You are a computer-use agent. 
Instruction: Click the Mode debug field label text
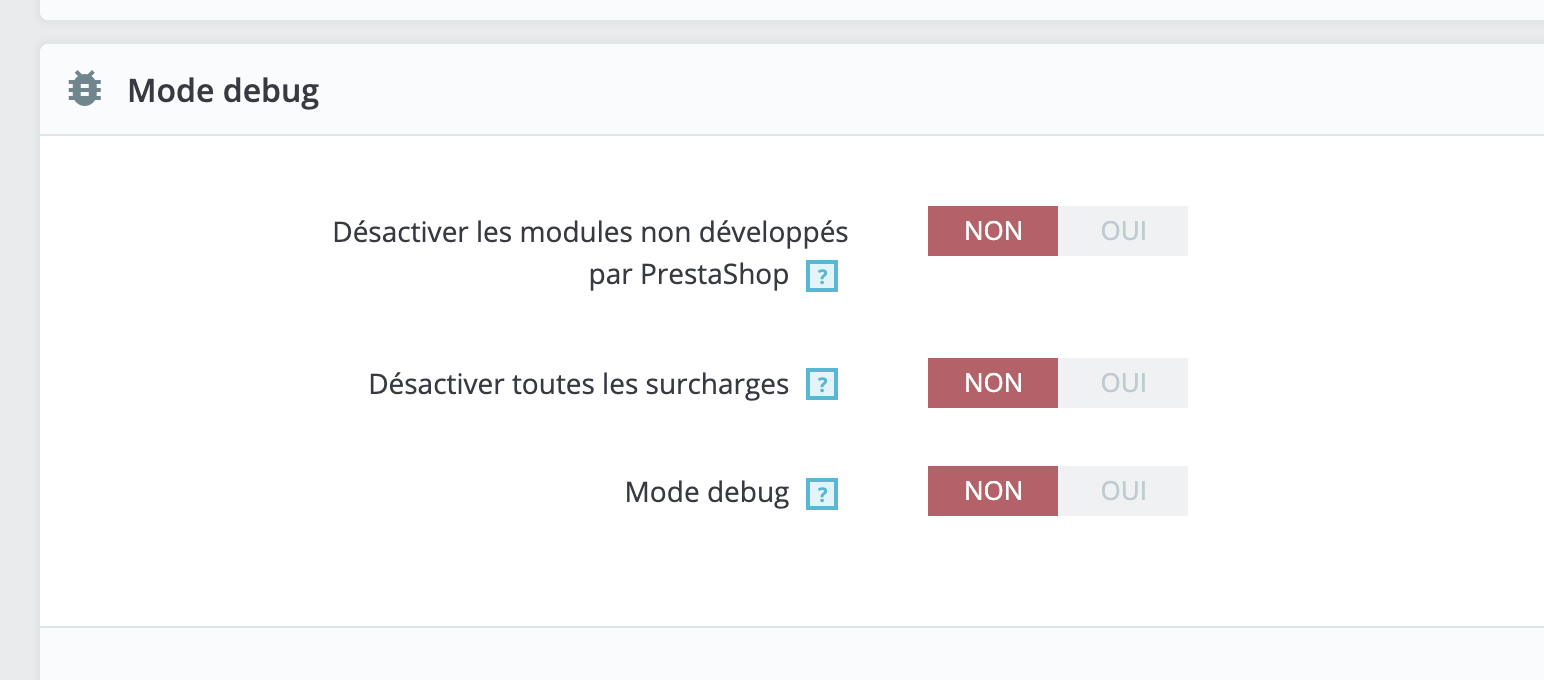click(706, 492)
